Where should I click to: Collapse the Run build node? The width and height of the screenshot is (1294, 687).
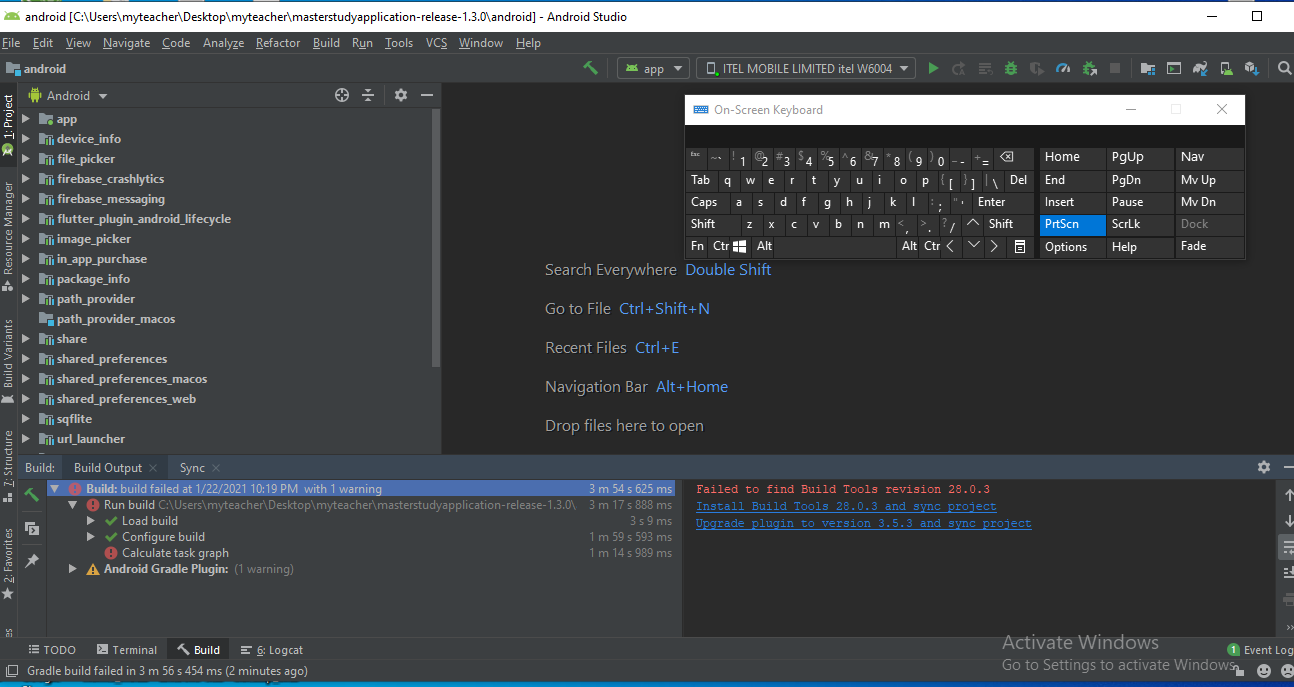[73, 505]
